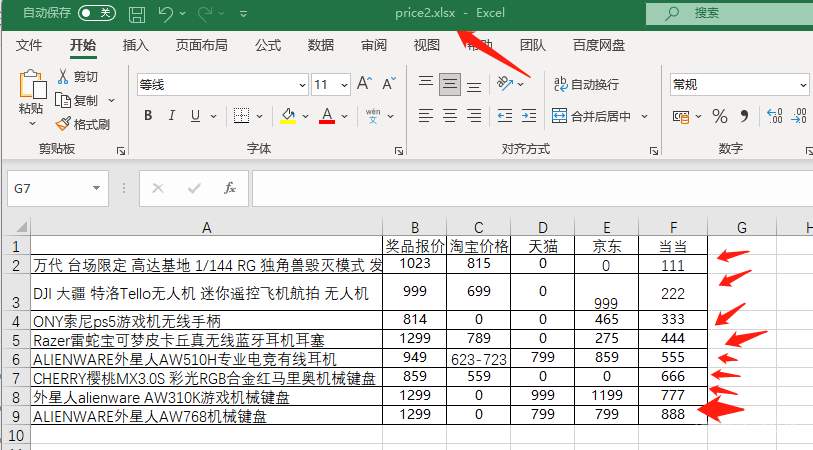Switch to the 插入 tab
813x450 pixels.
point(135,45)
